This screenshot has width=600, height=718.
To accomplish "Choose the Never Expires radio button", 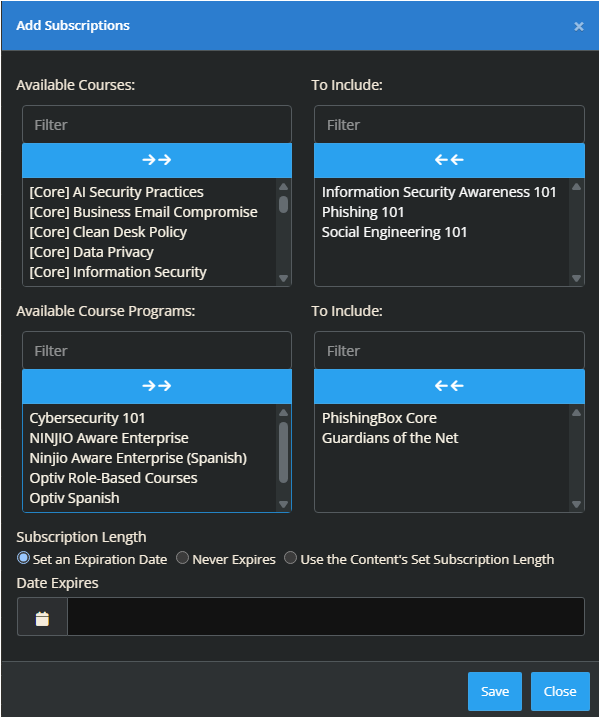I will [182, 559].
